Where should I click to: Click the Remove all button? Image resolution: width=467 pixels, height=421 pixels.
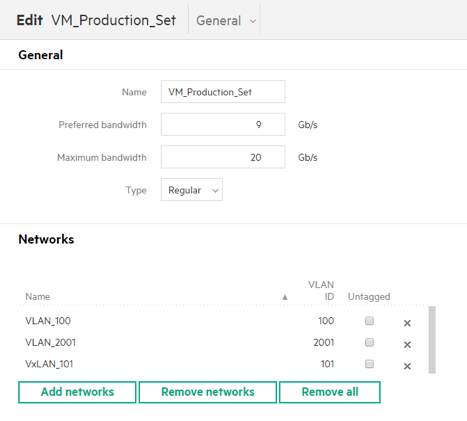point(330,392)
